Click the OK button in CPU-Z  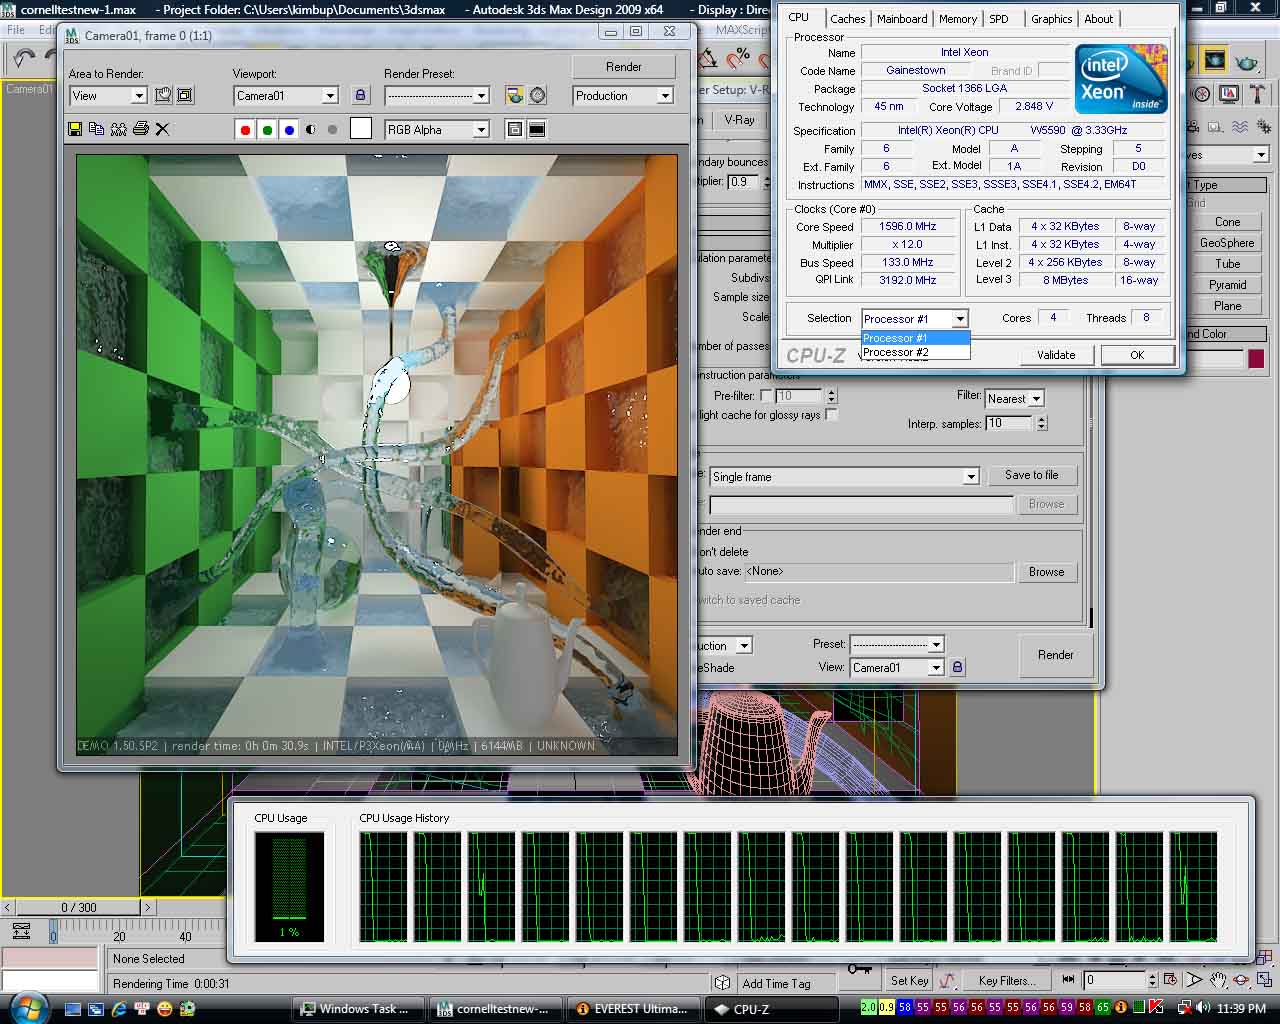1137,355
